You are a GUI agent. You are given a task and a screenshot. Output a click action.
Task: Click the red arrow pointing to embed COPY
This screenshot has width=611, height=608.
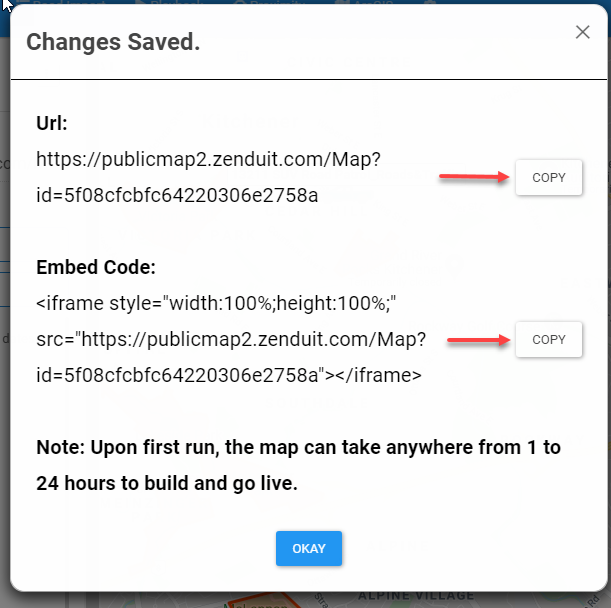click(479, 340)
